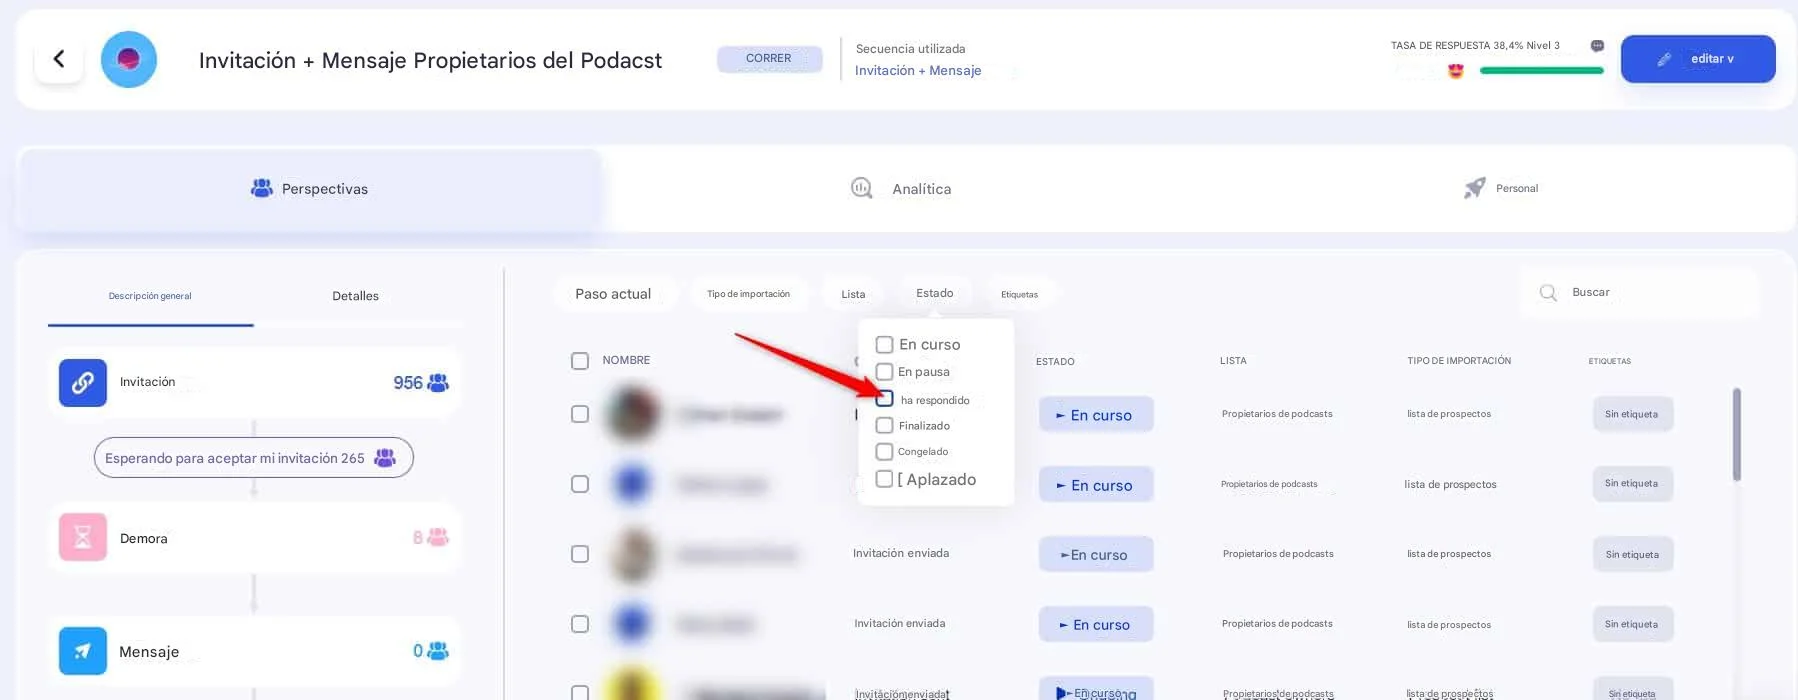1798x700 pixels.
Task: Click the Demora hourglass icon
Action: pos(83,538)
